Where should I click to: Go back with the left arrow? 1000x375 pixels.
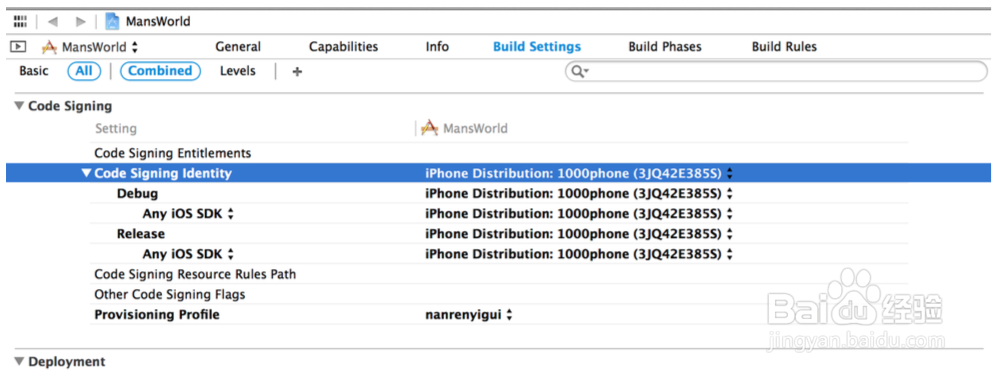click(53, 22)
